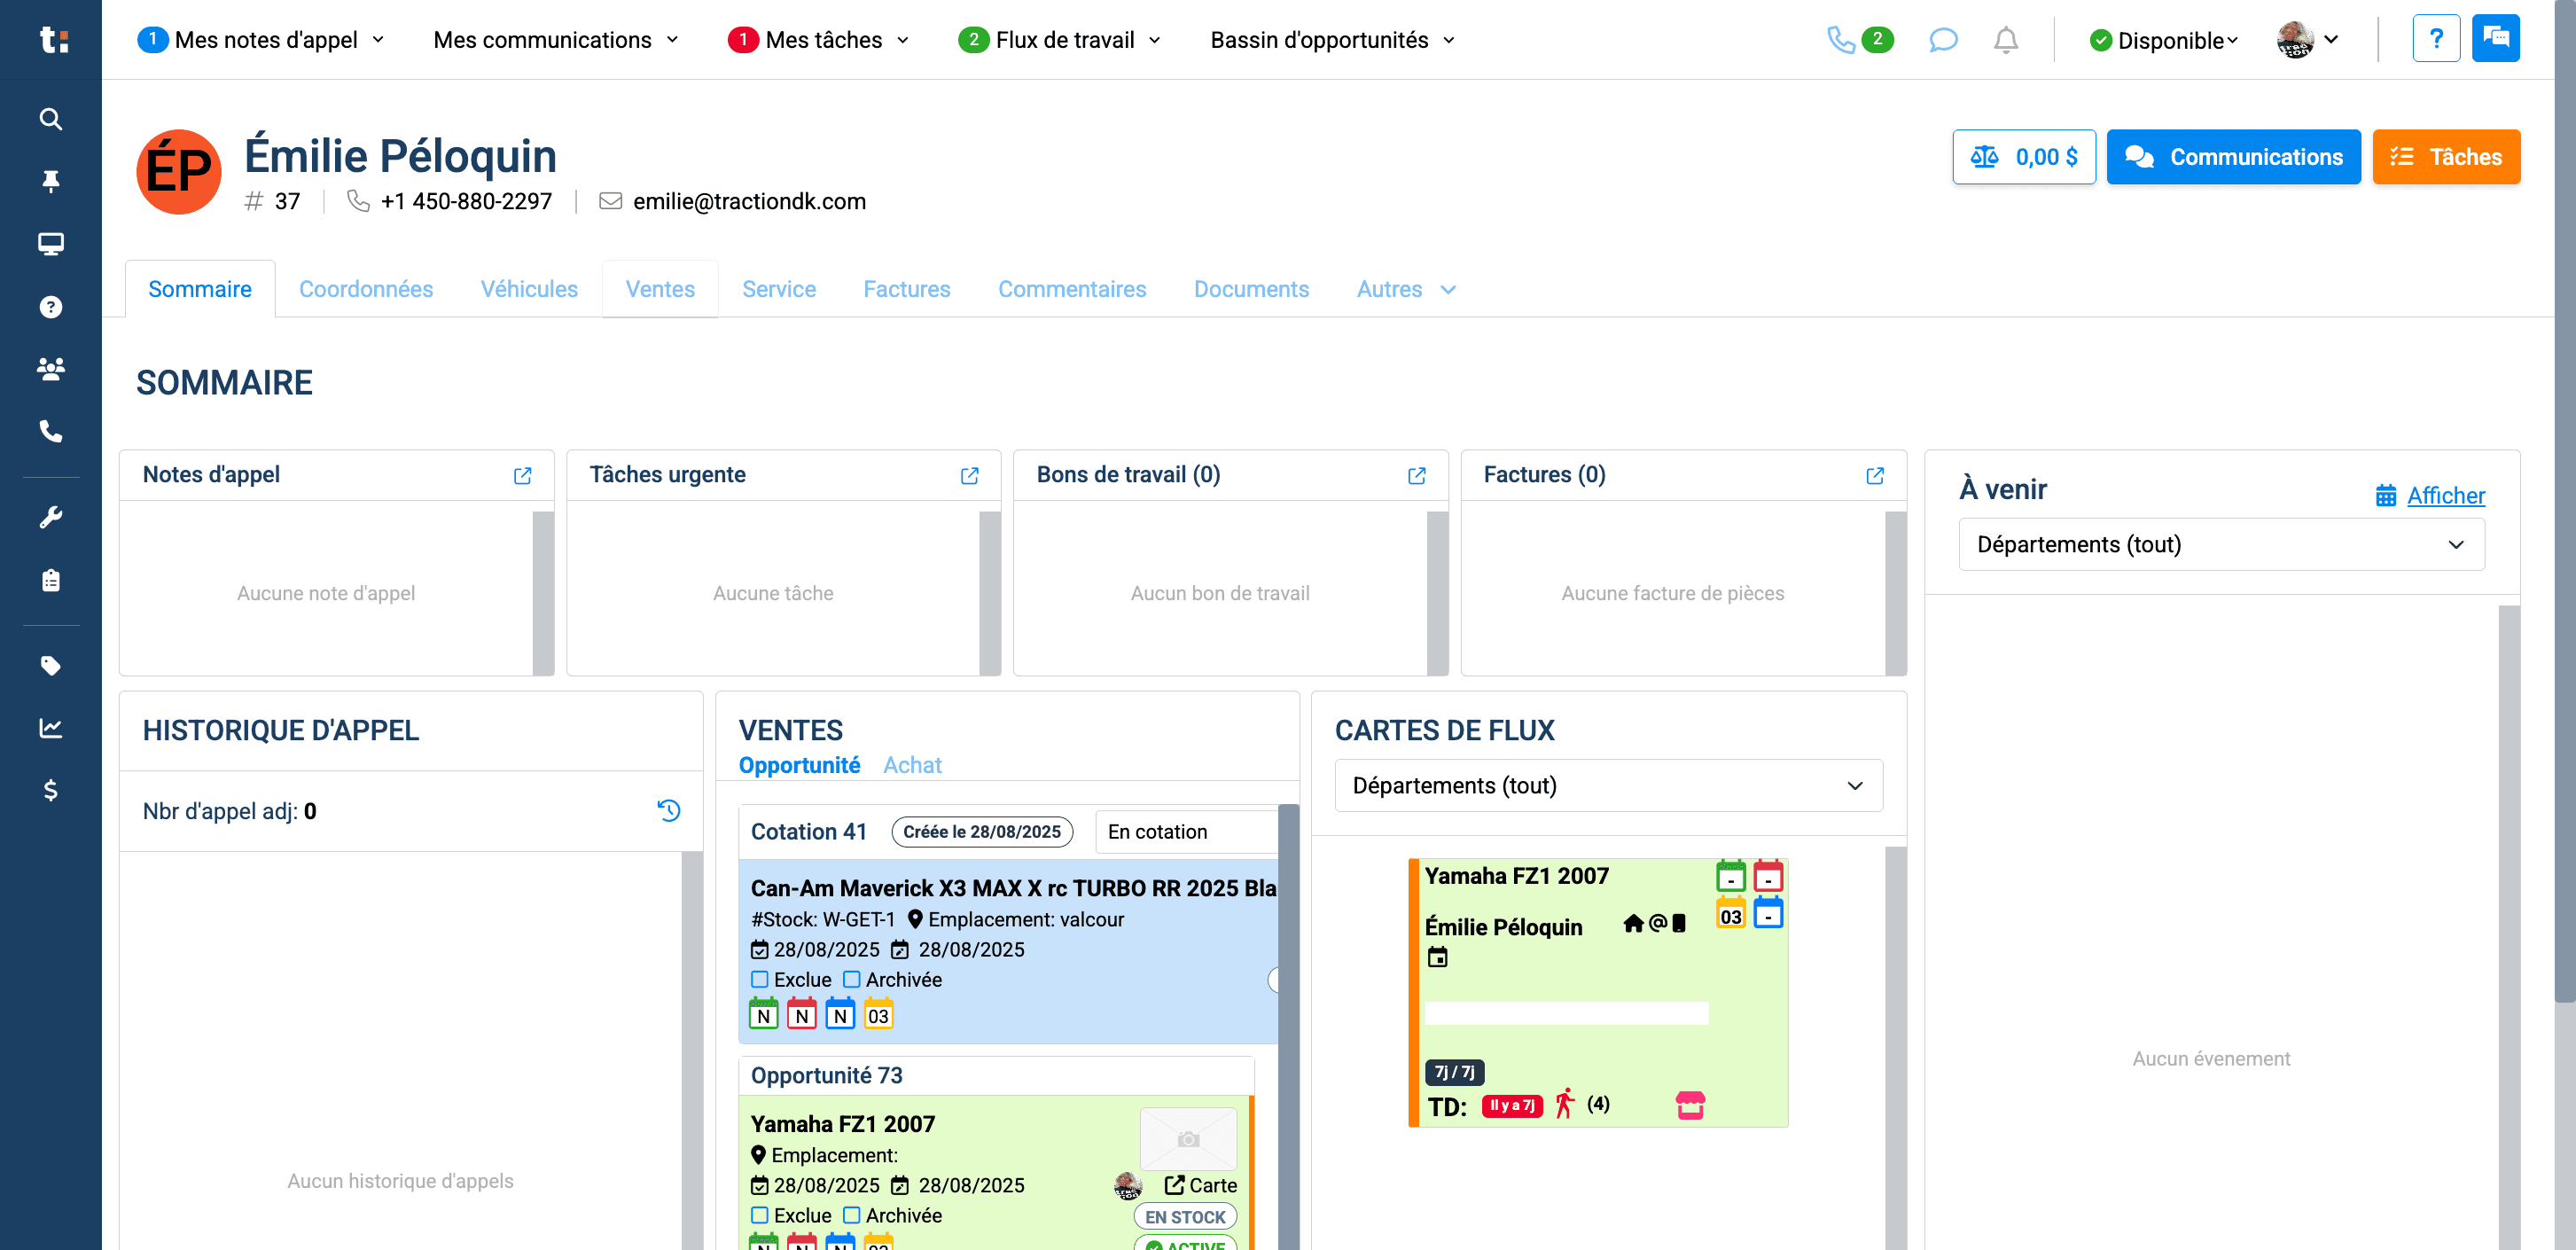Click the call history refresh icon
2576x1250 pixels.
(x=668, y=810)
